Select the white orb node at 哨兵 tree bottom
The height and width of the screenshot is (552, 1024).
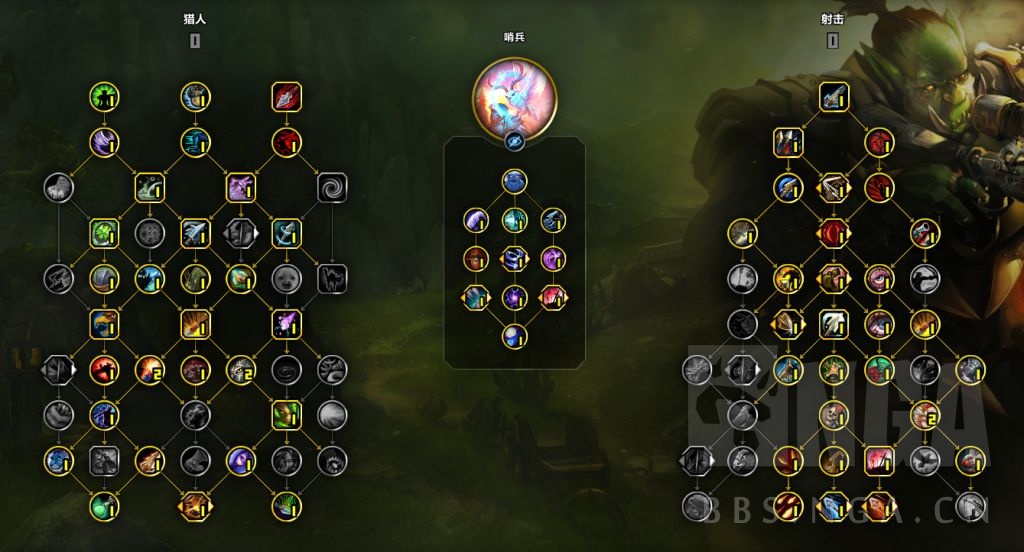[514, 336]
